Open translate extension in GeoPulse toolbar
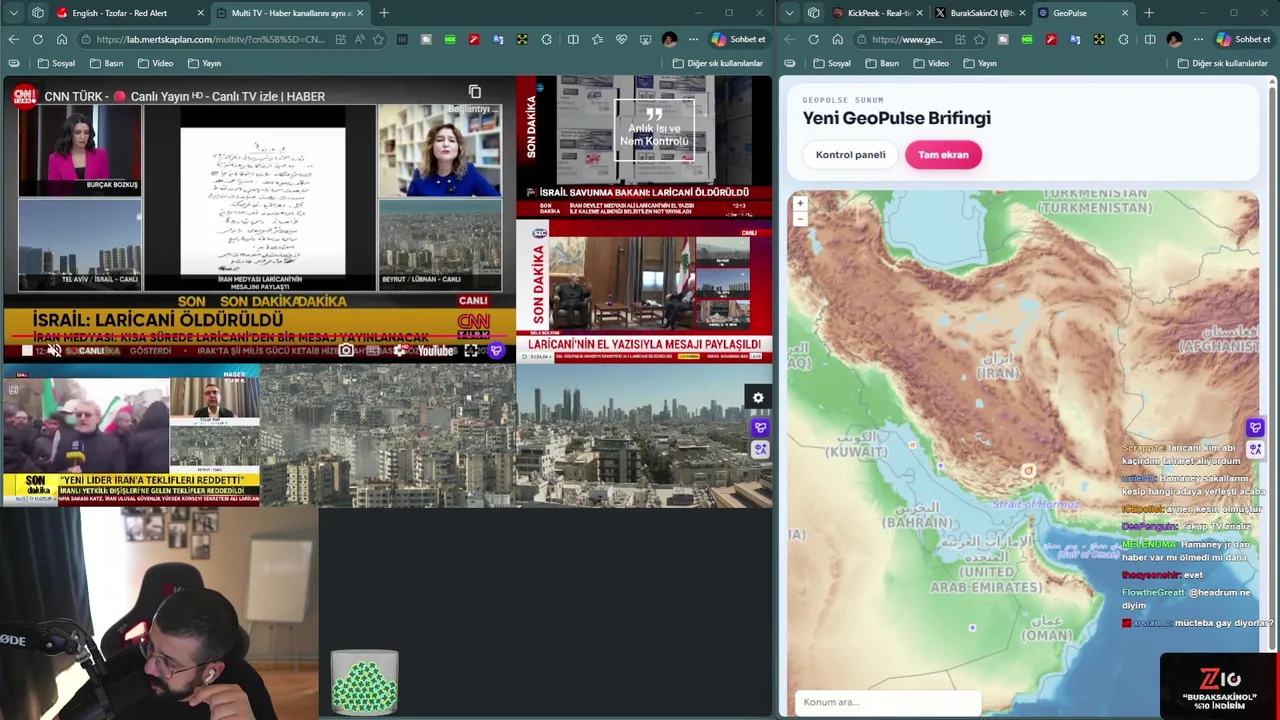The width and height of the screenshot is (1280, 720). (1075, 39)
